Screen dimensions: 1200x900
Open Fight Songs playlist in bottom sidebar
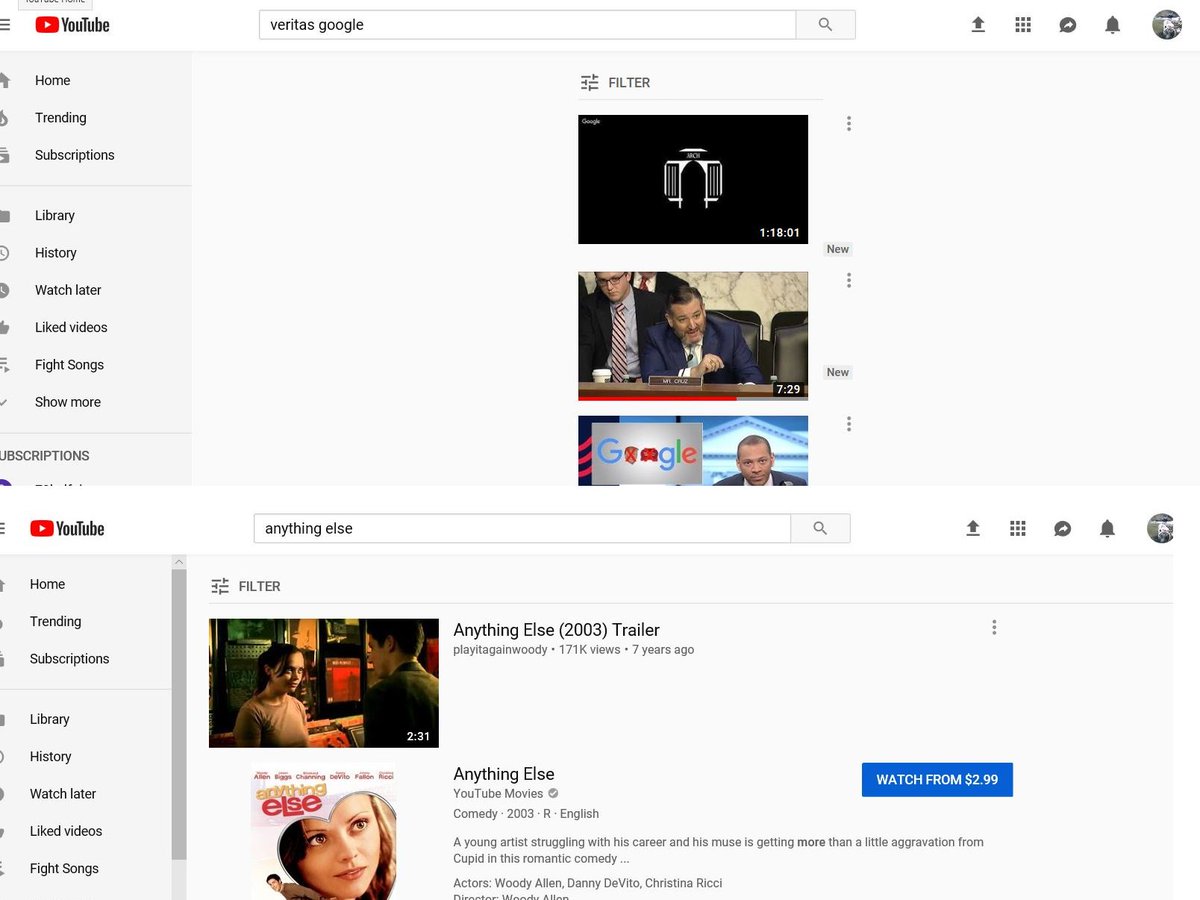click(64, 869)
